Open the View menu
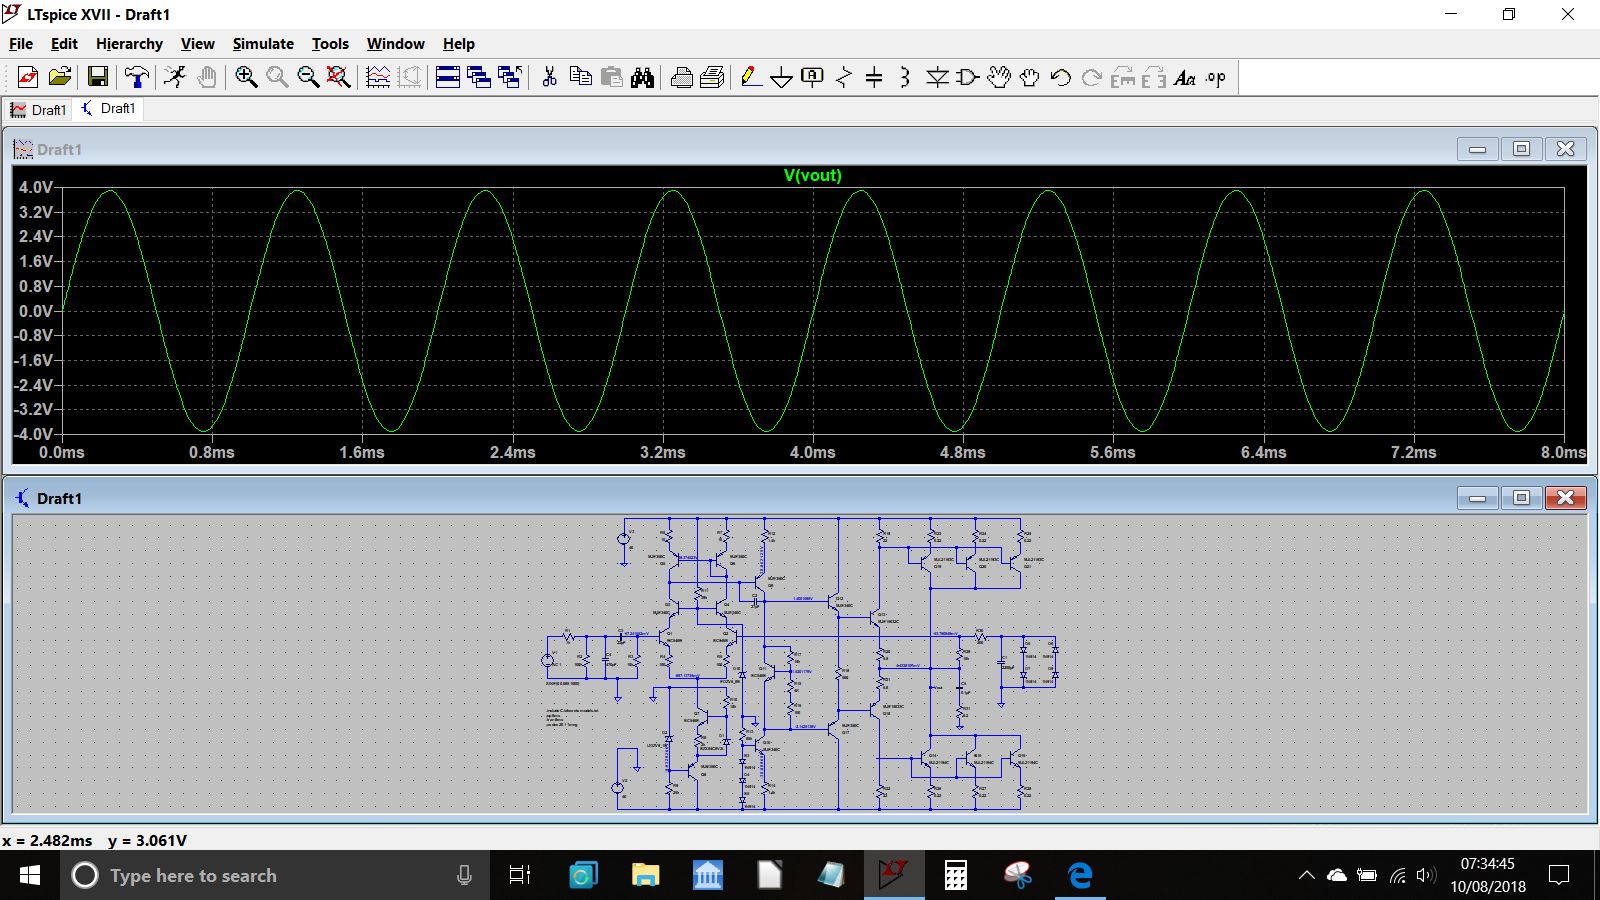 pyautogui.click(x=197, y=44)
